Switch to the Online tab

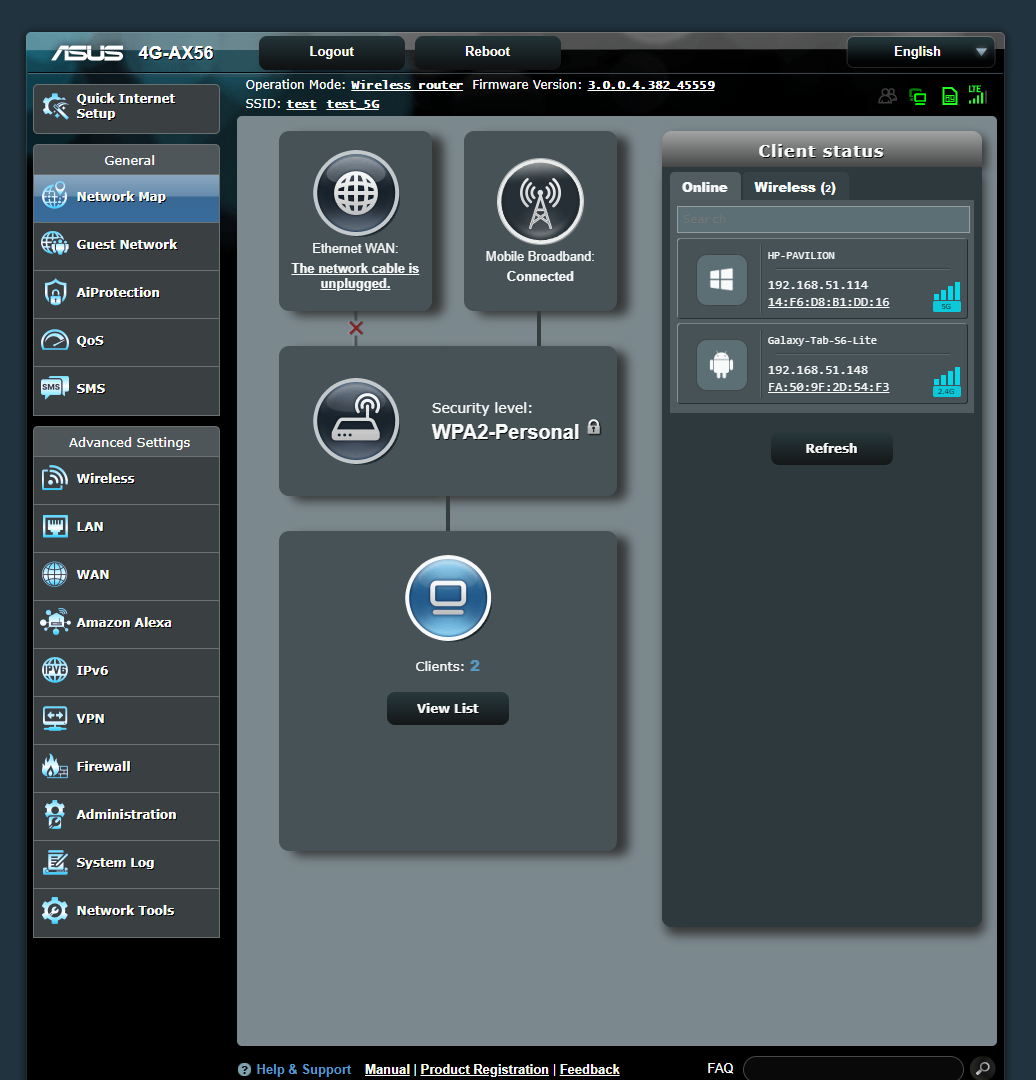[x=705, y=187]
